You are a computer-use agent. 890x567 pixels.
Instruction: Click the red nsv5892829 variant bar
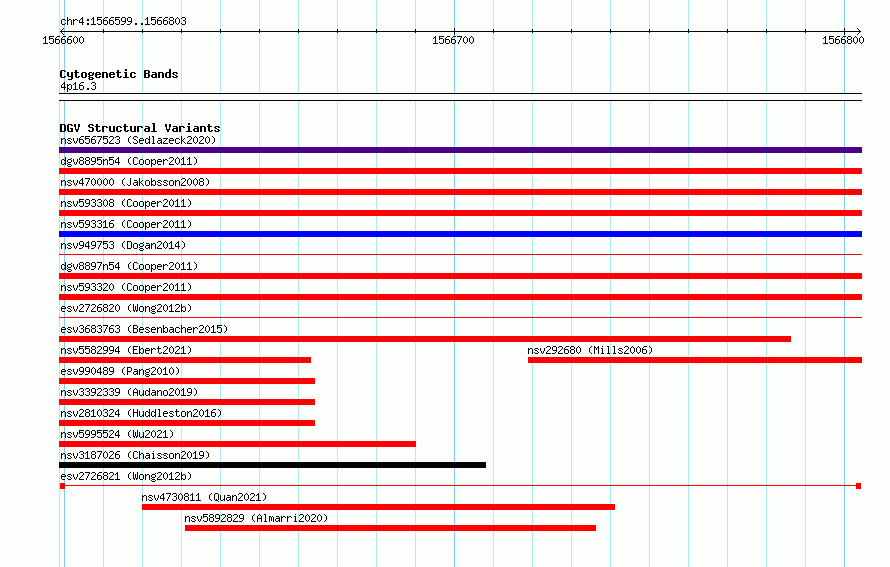pos(391,528)
